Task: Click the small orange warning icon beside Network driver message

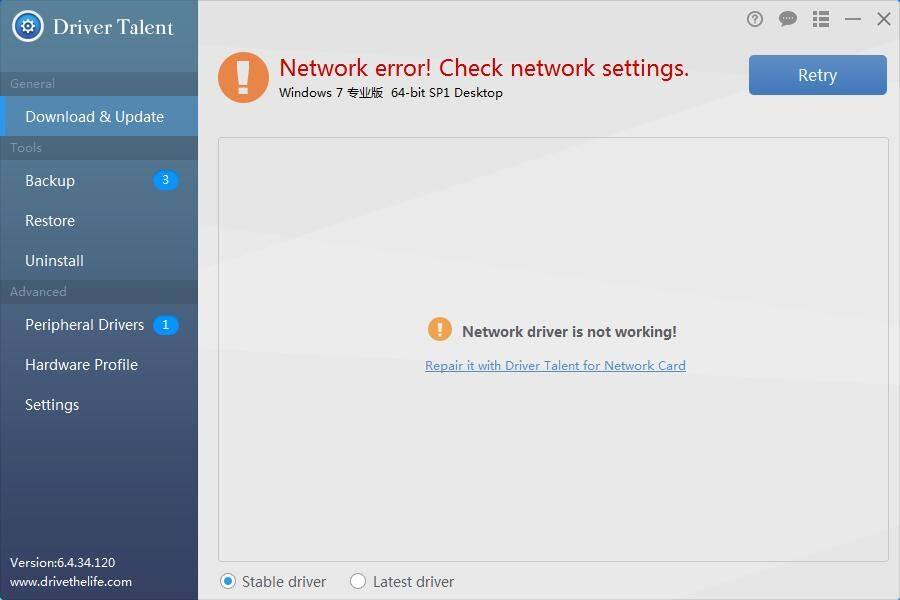Action: tap(440, 329)
